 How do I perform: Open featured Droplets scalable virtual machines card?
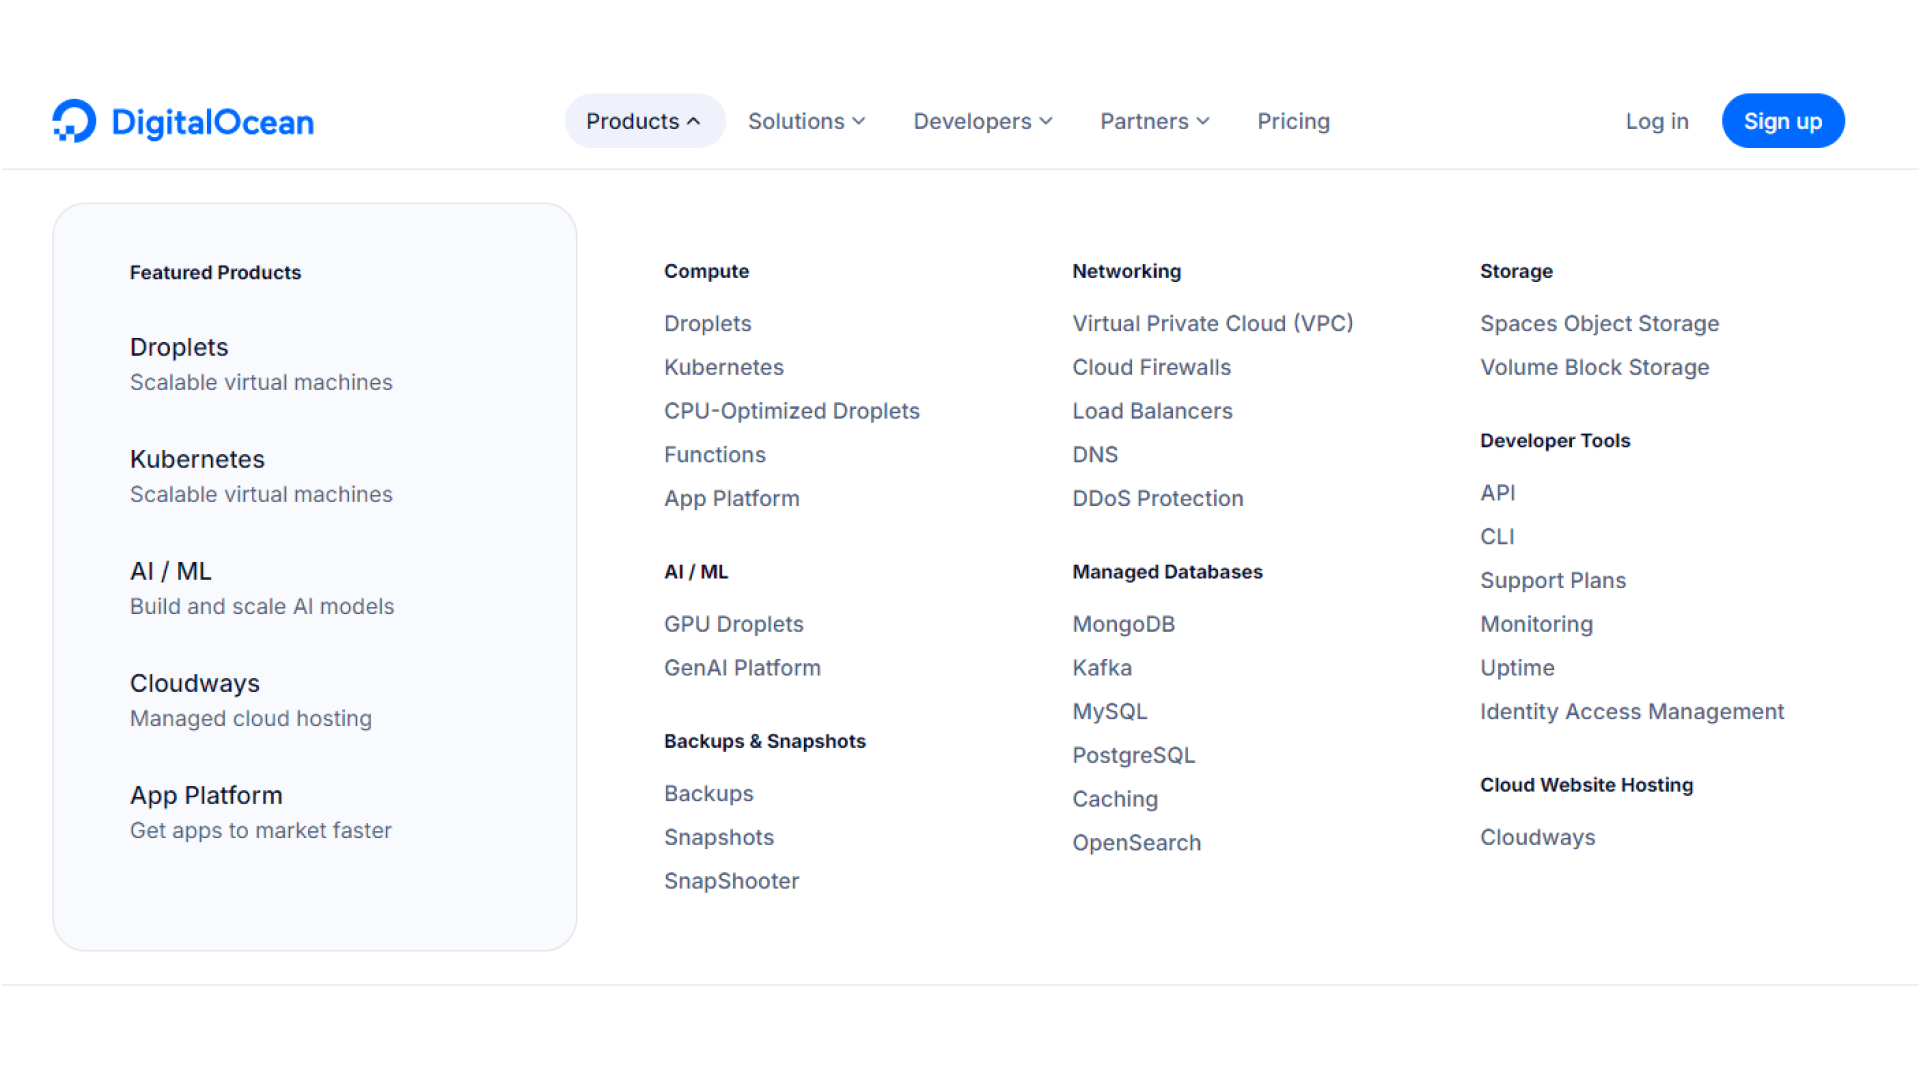(261, 364)
